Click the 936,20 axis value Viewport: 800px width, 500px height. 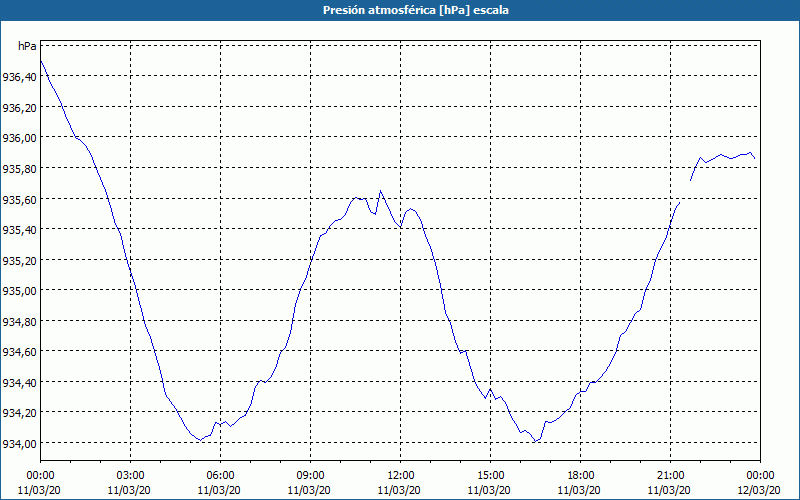19,108
